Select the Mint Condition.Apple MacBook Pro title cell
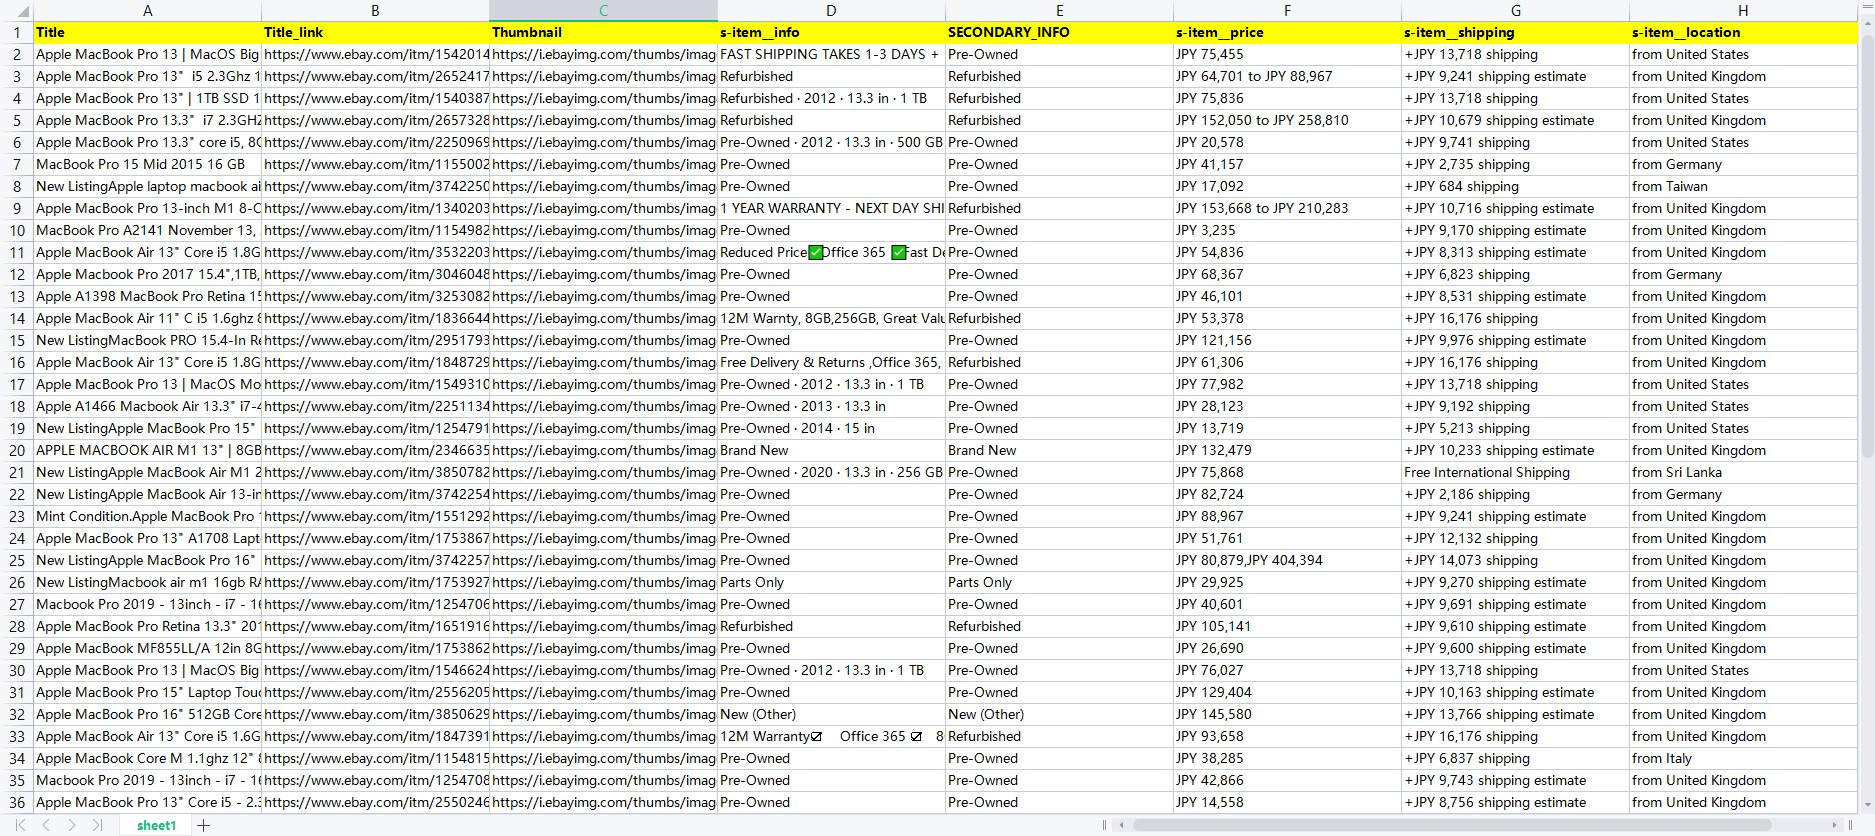This screenshot has height=836, width=1875. 147,516
